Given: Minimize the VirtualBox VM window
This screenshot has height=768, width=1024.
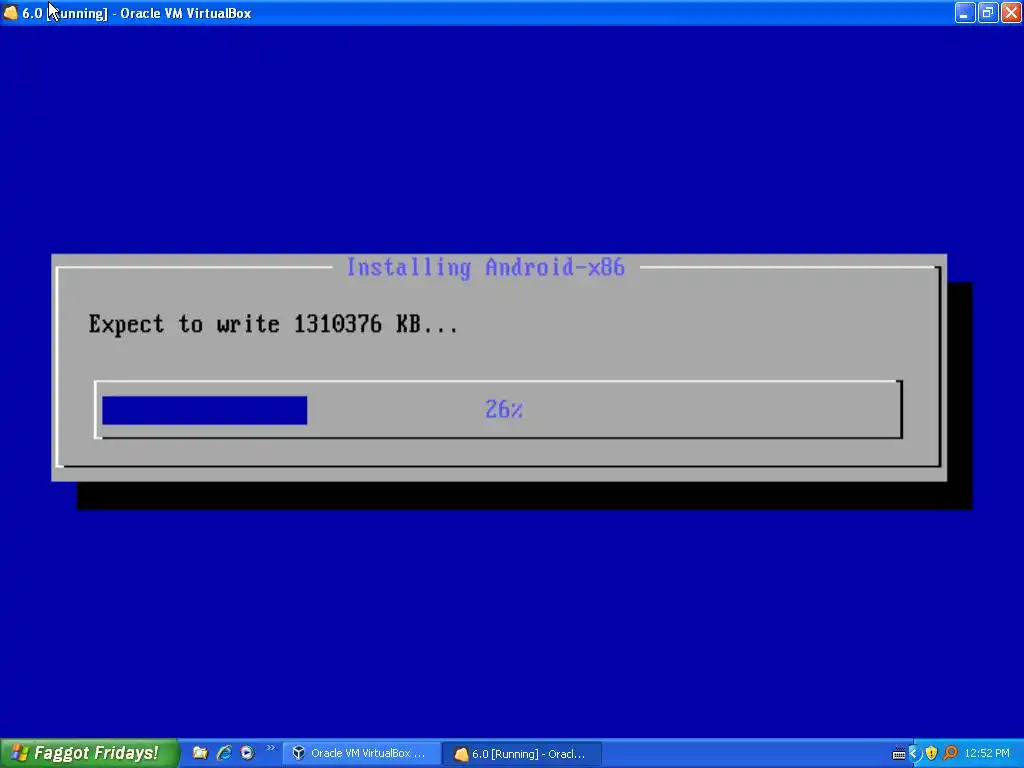Looking at the screenshot, I should pos(965,12).
